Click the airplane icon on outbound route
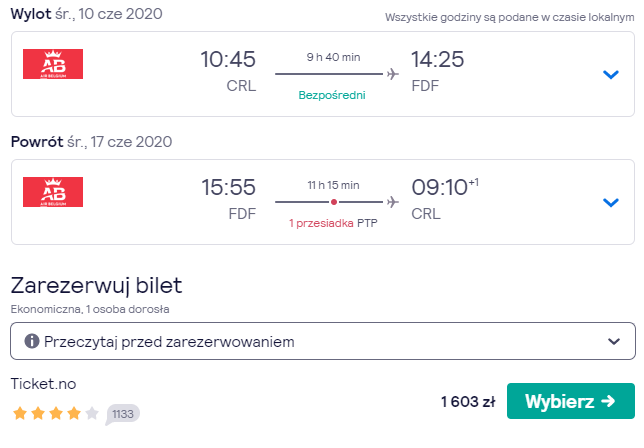644x448 pixels. (393, 74)
